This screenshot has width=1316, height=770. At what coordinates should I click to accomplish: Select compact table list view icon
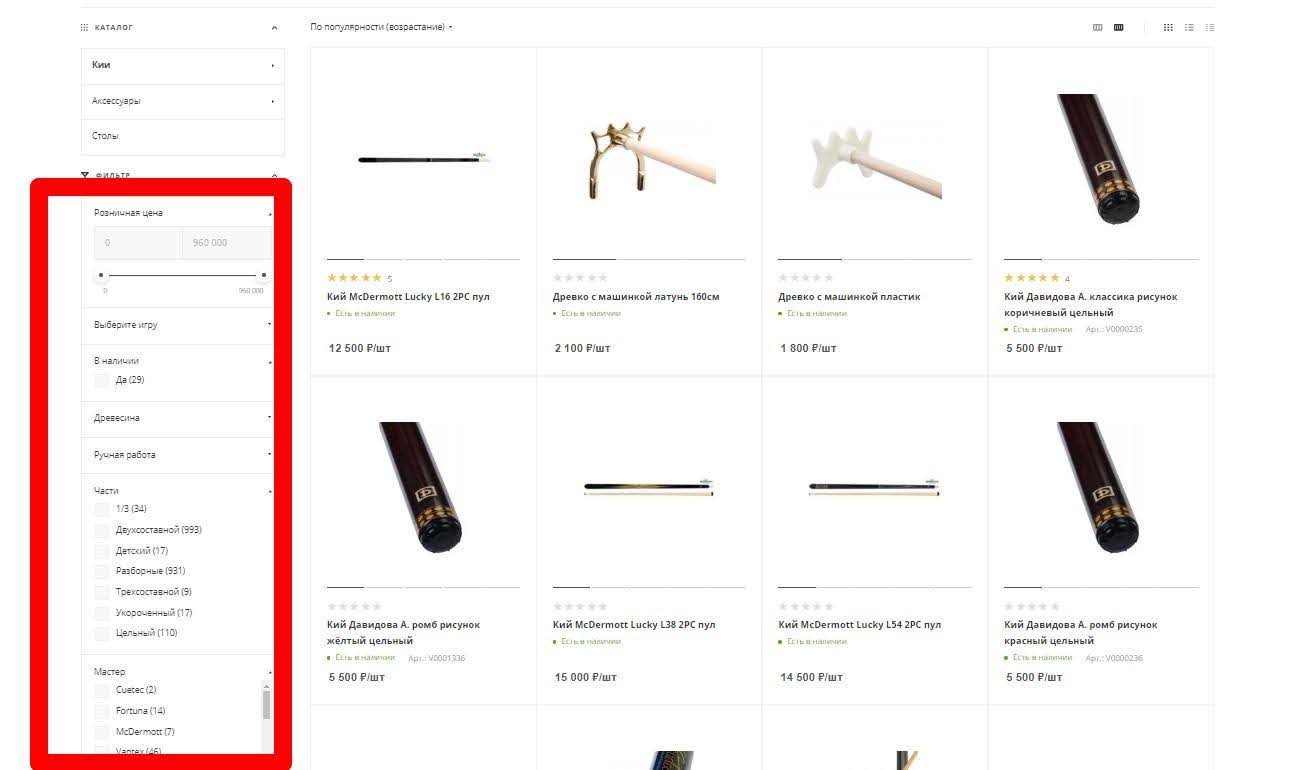pyautogui.click(x=1210, y=27)
